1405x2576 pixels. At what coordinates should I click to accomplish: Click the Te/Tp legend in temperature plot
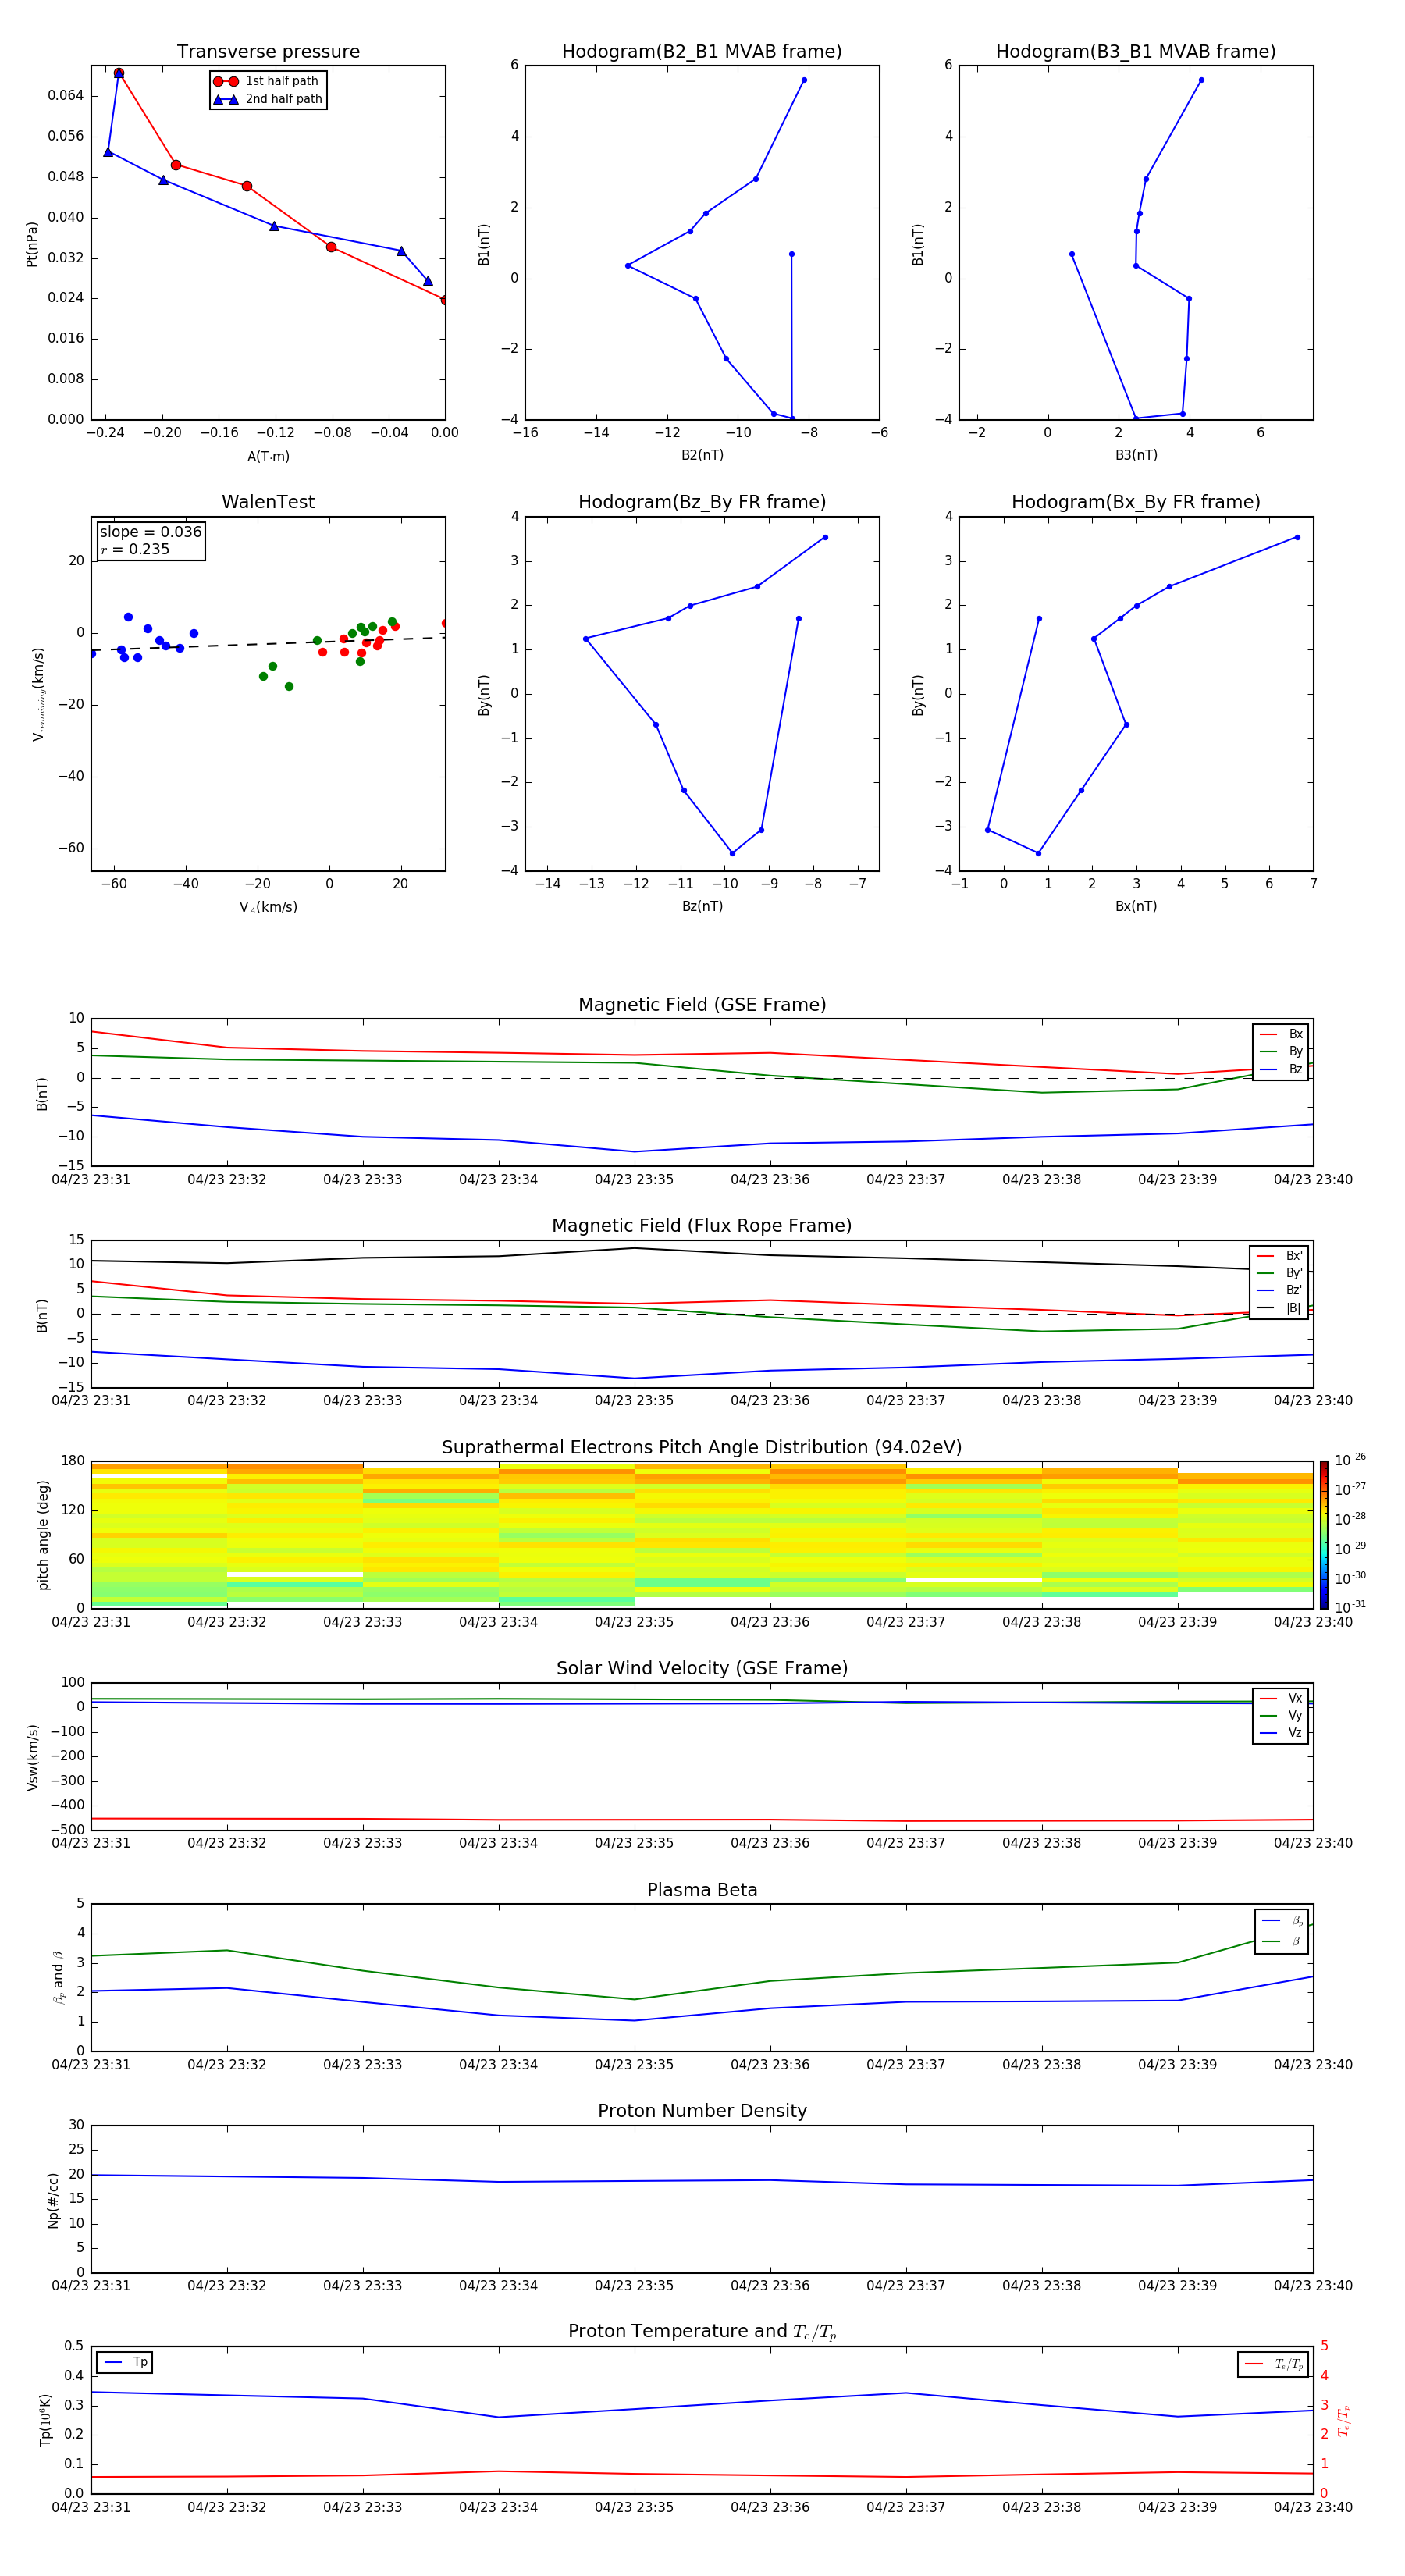1274,2365
